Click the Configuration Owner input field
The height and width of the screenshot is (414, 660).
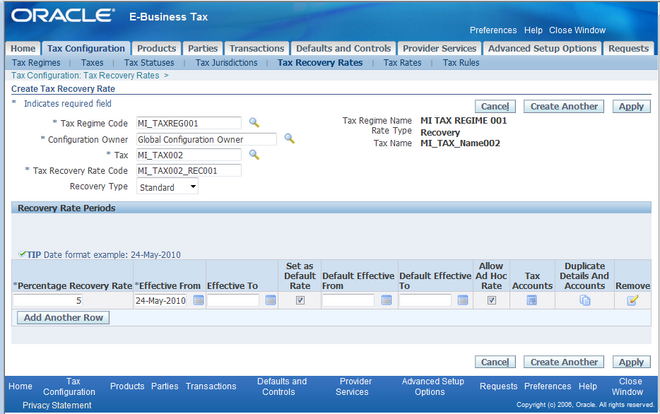(x=207, y=139)
